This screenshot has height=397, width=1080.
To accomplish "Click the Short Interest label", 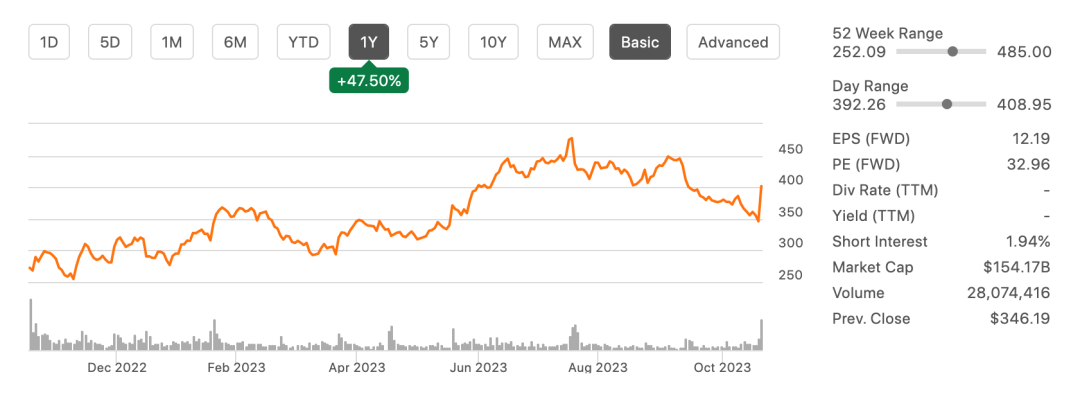I will tap(880, 241).
